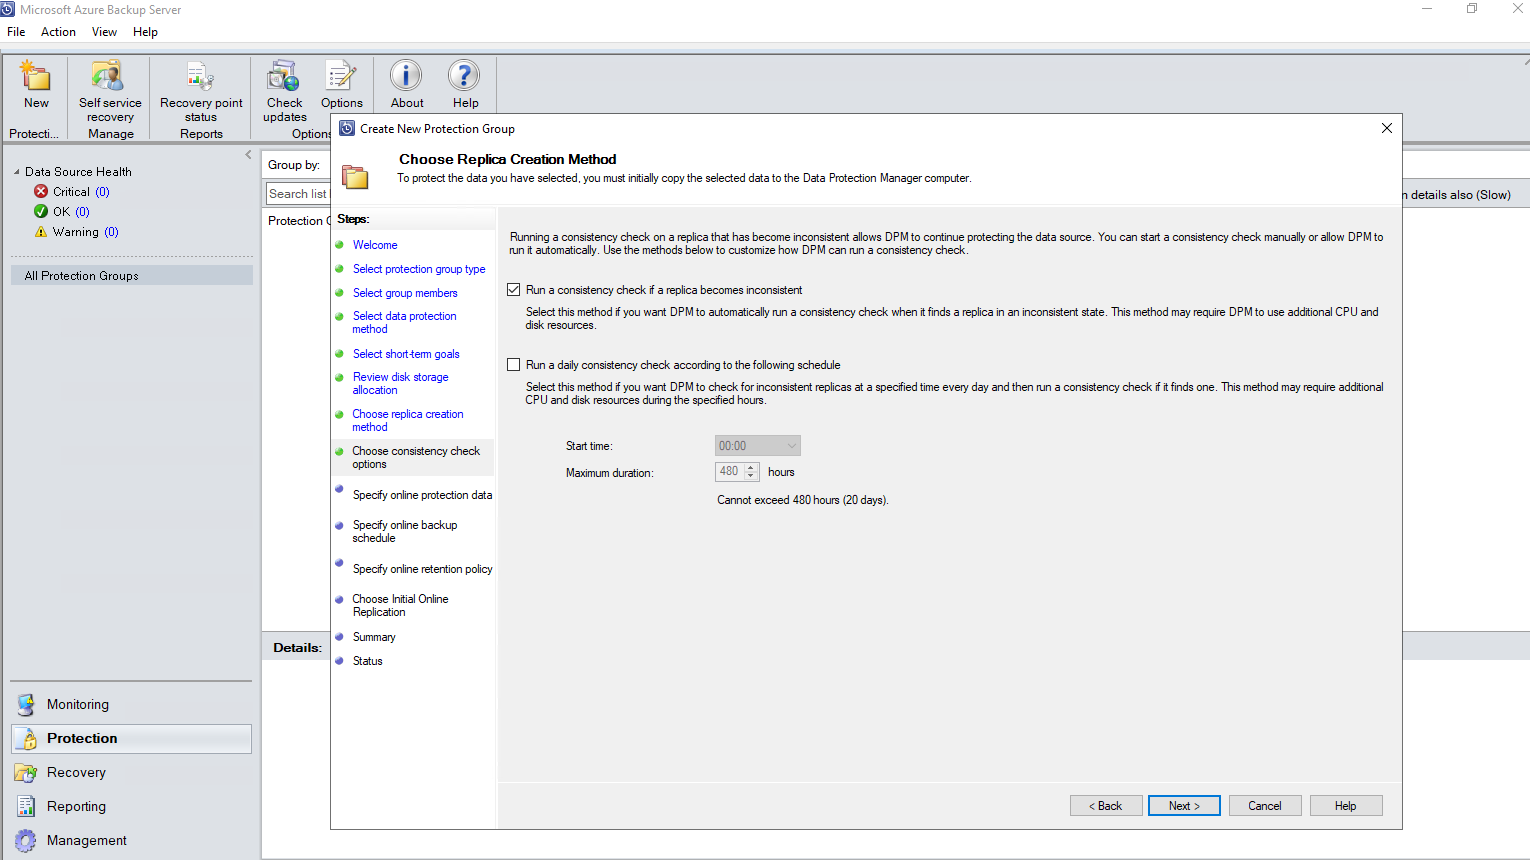Click the Management gear navigation icon
Viewport: 1530px width, 860px height.
(26, 840)
